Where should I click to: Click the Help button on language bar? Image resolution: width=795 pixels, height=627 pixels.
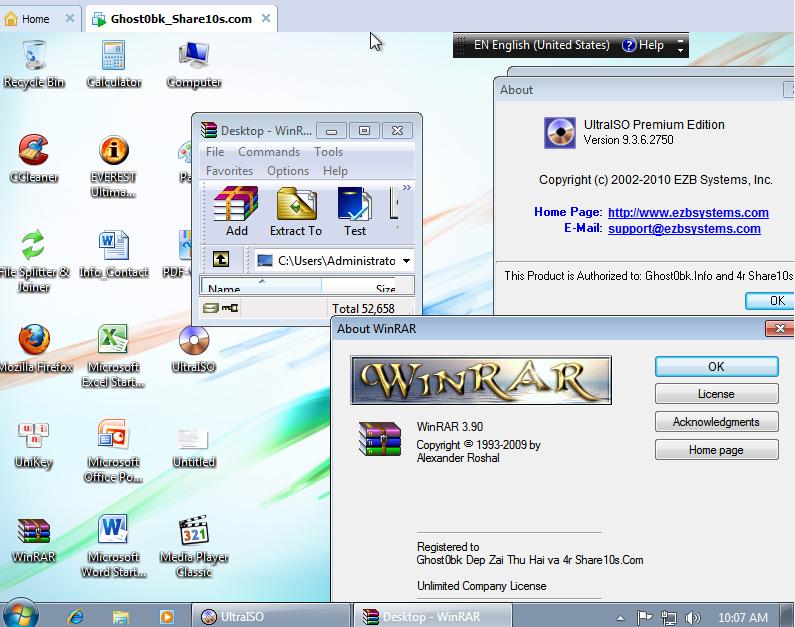(x=643, y=45)
